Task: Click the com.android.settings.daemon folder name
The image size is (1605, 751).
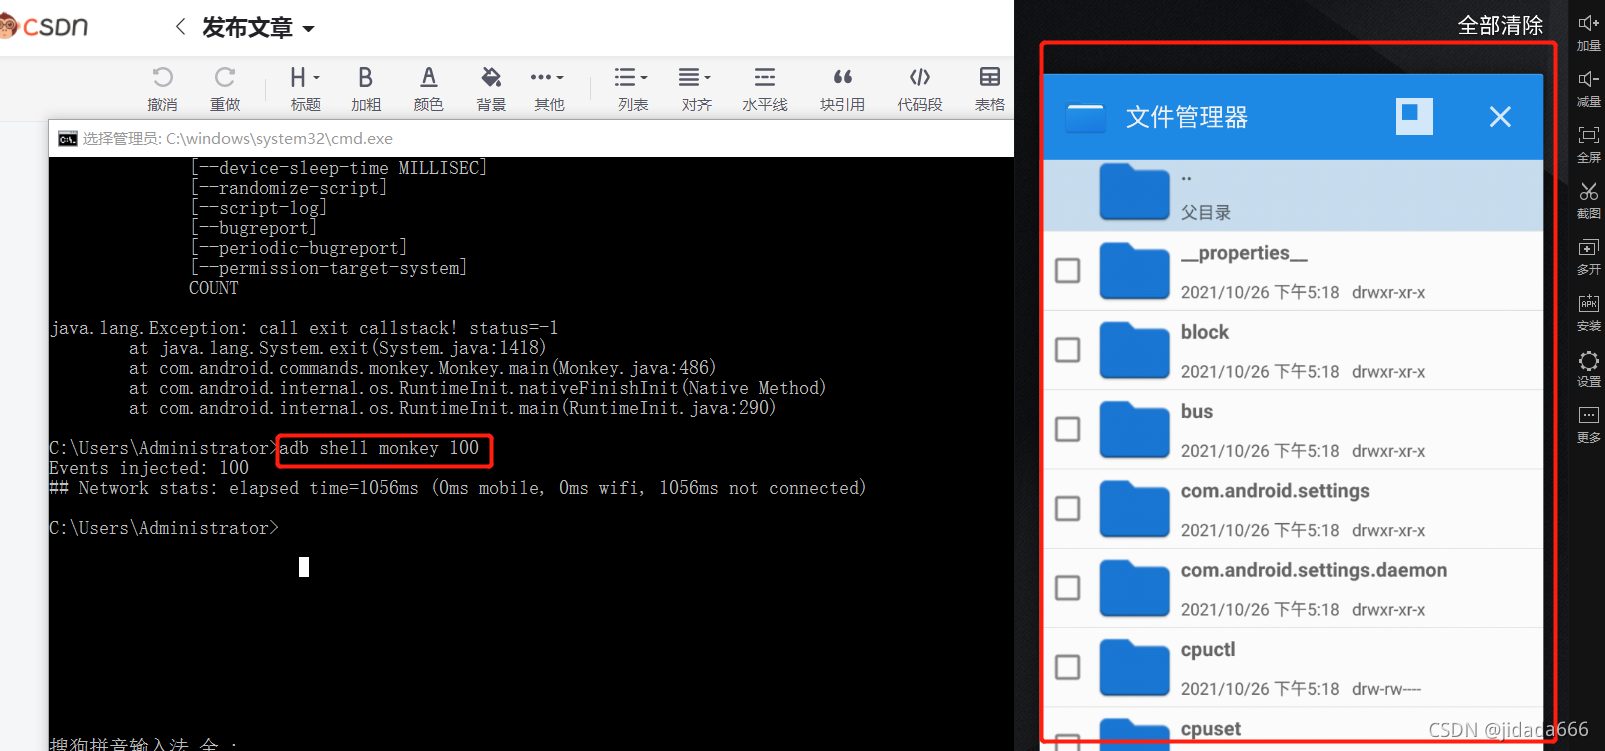Action: point(1314,570)
